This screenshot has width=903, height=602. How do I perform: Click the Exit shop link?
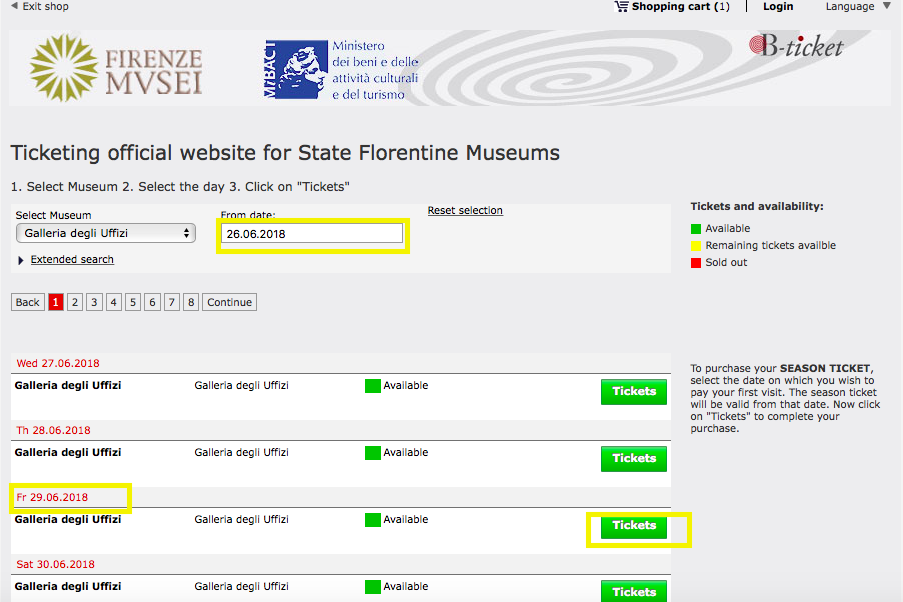(x=45, y=6)
